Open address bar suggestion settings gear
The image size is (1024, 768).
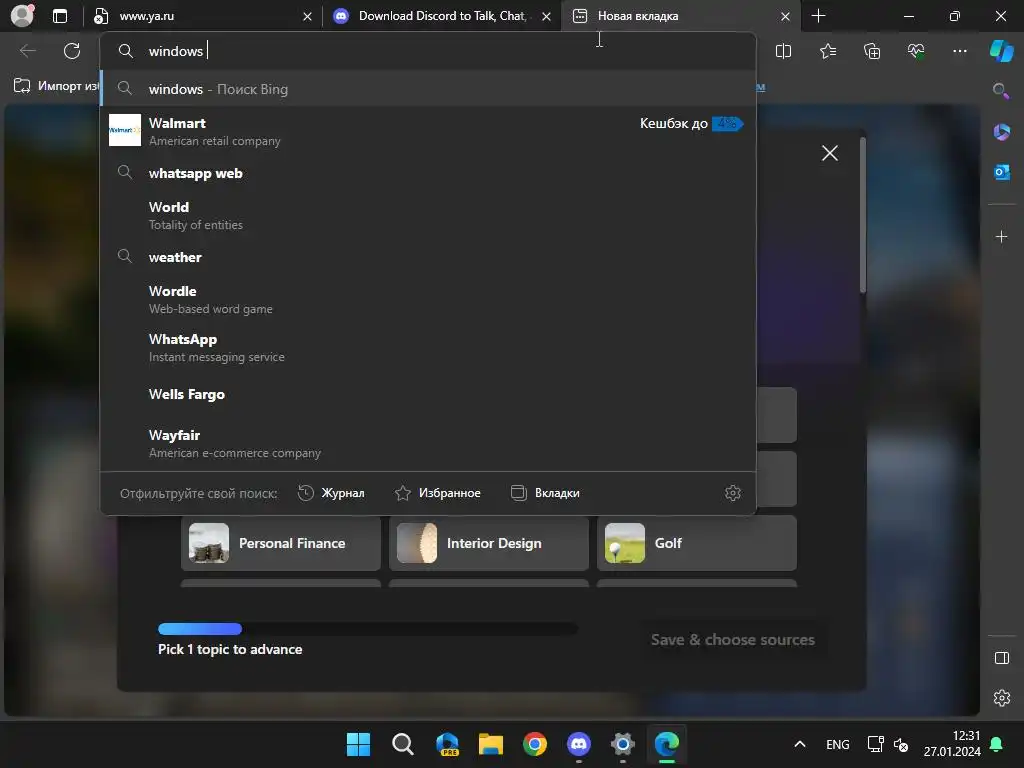point(733,493)
